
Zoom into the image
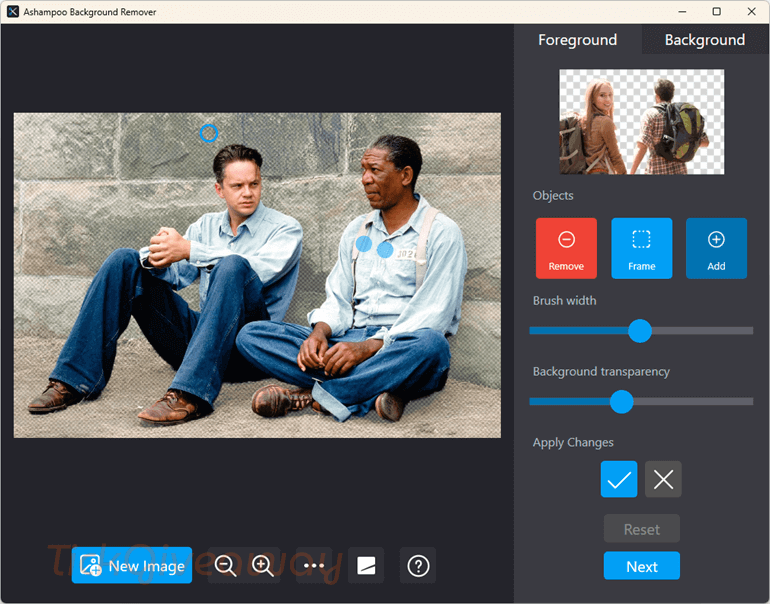pyautogui.click(x=263, y=565)
